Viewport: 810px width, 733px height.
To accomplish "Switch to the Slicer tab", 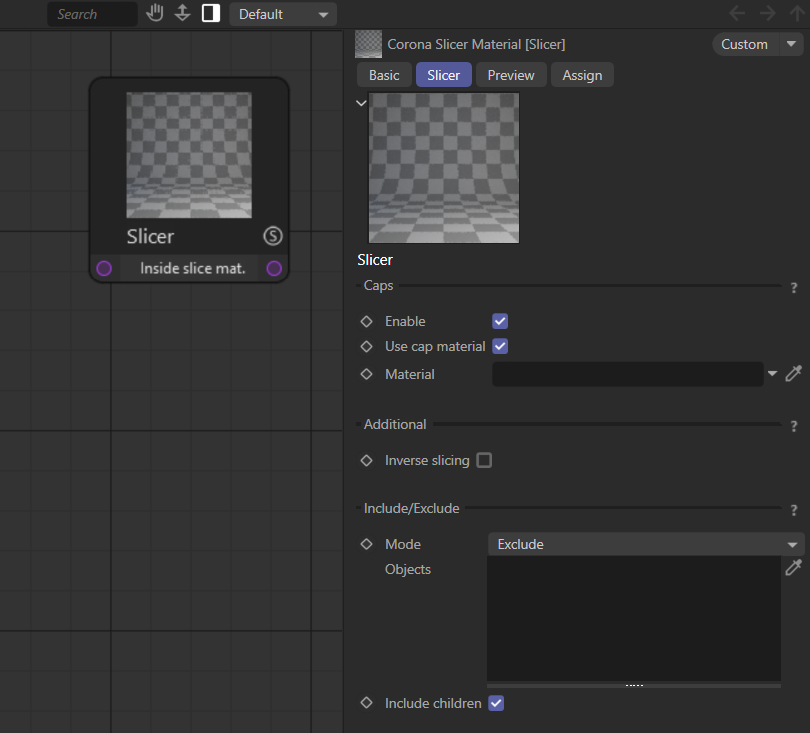I will (x=443, y=75).
